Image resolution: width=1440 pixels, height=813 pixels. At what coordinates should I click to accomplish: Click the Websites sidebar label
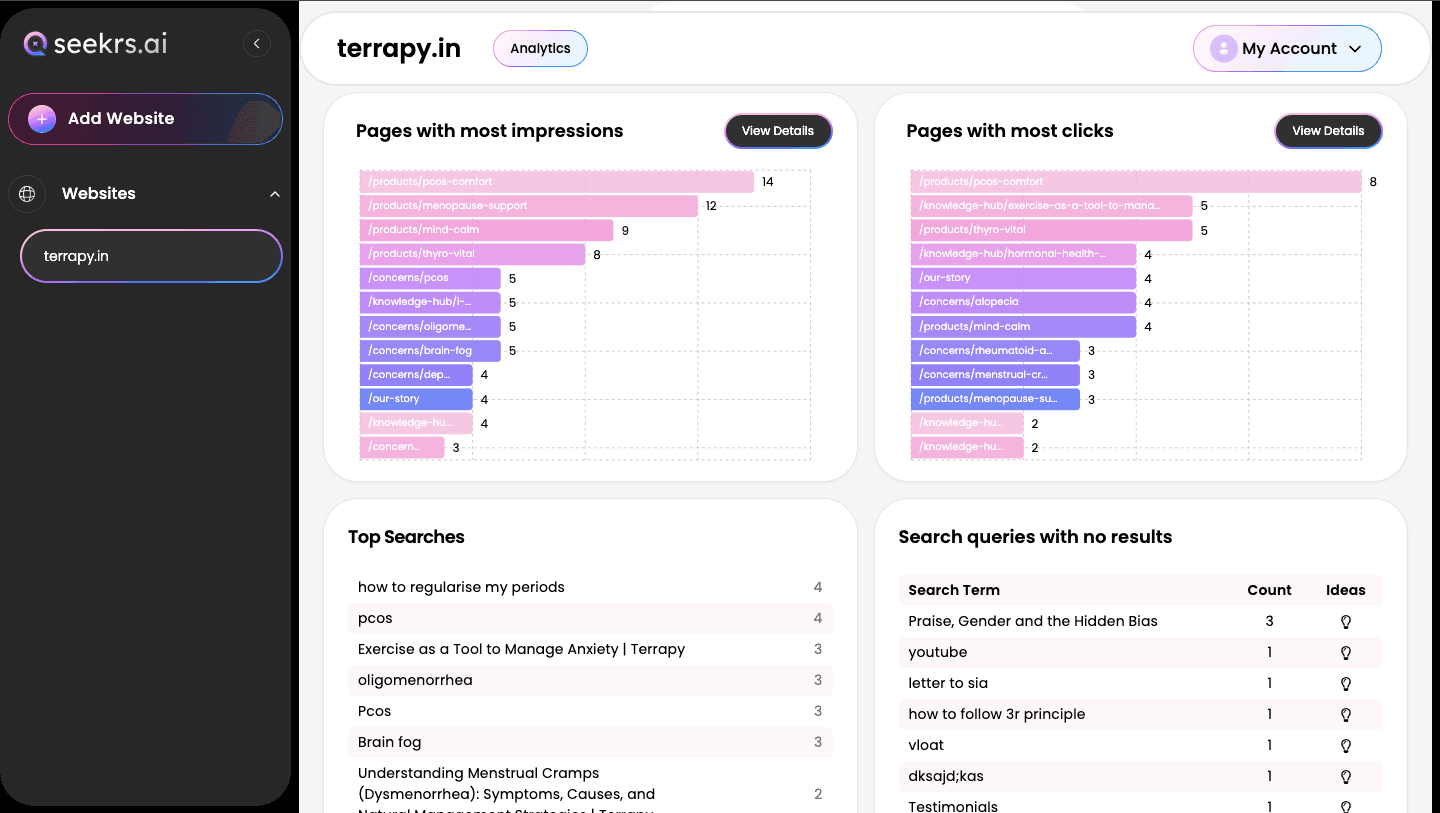(x=99, y=194)
